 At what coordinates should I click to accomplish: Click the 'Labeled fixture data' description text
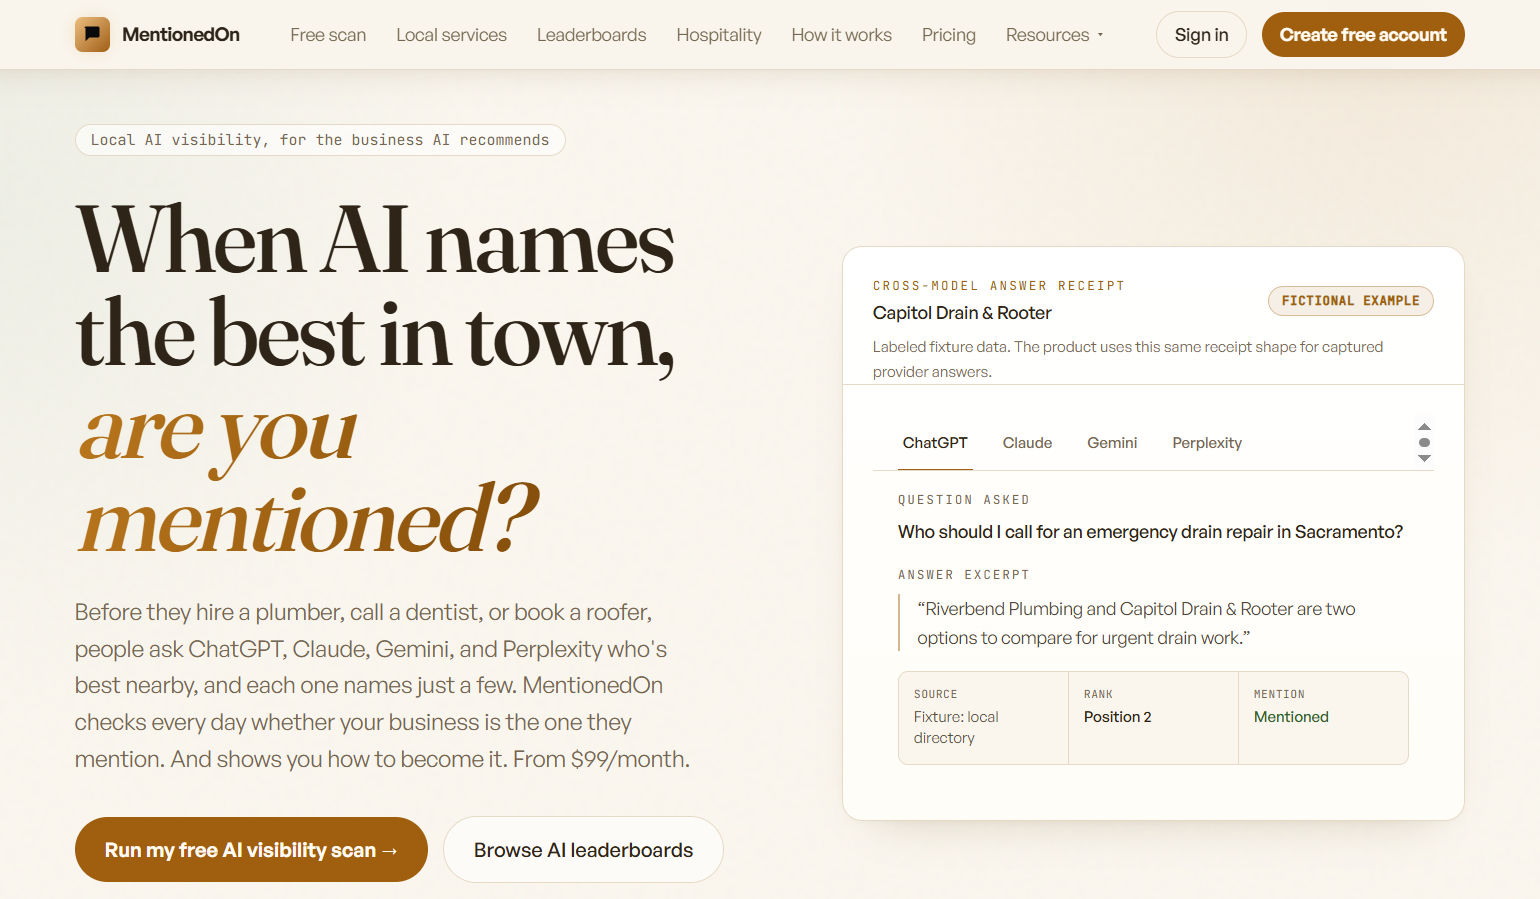pos(1128,359)
